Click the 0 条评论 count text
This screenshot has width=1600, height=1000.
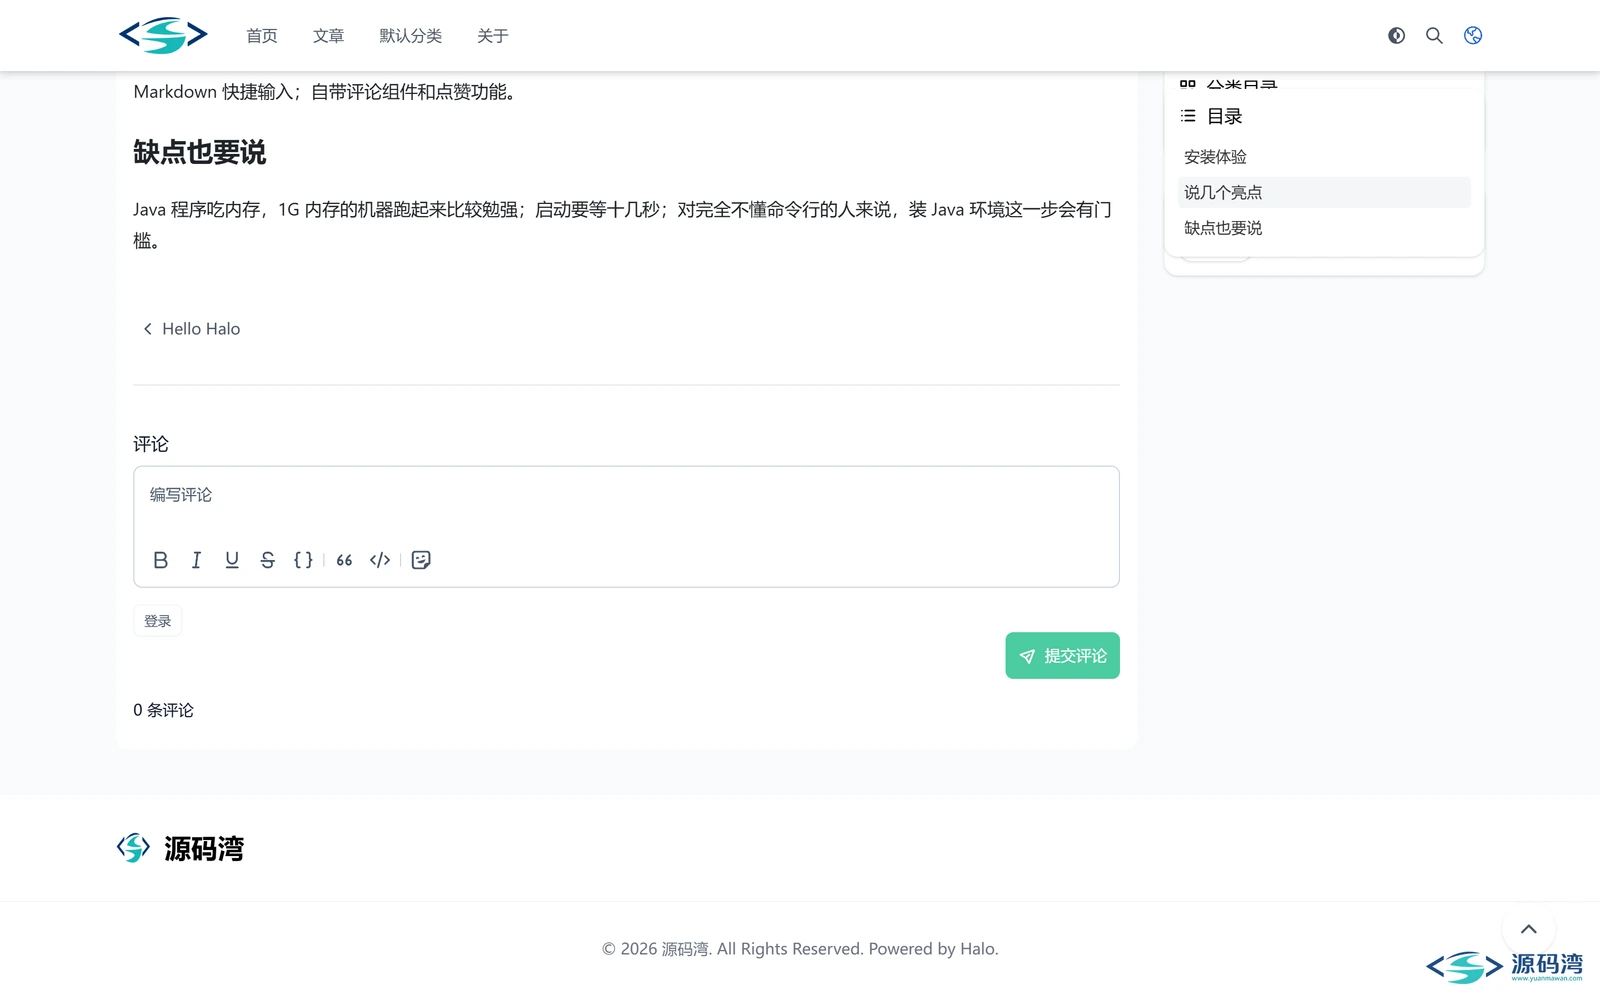point(164,710)
